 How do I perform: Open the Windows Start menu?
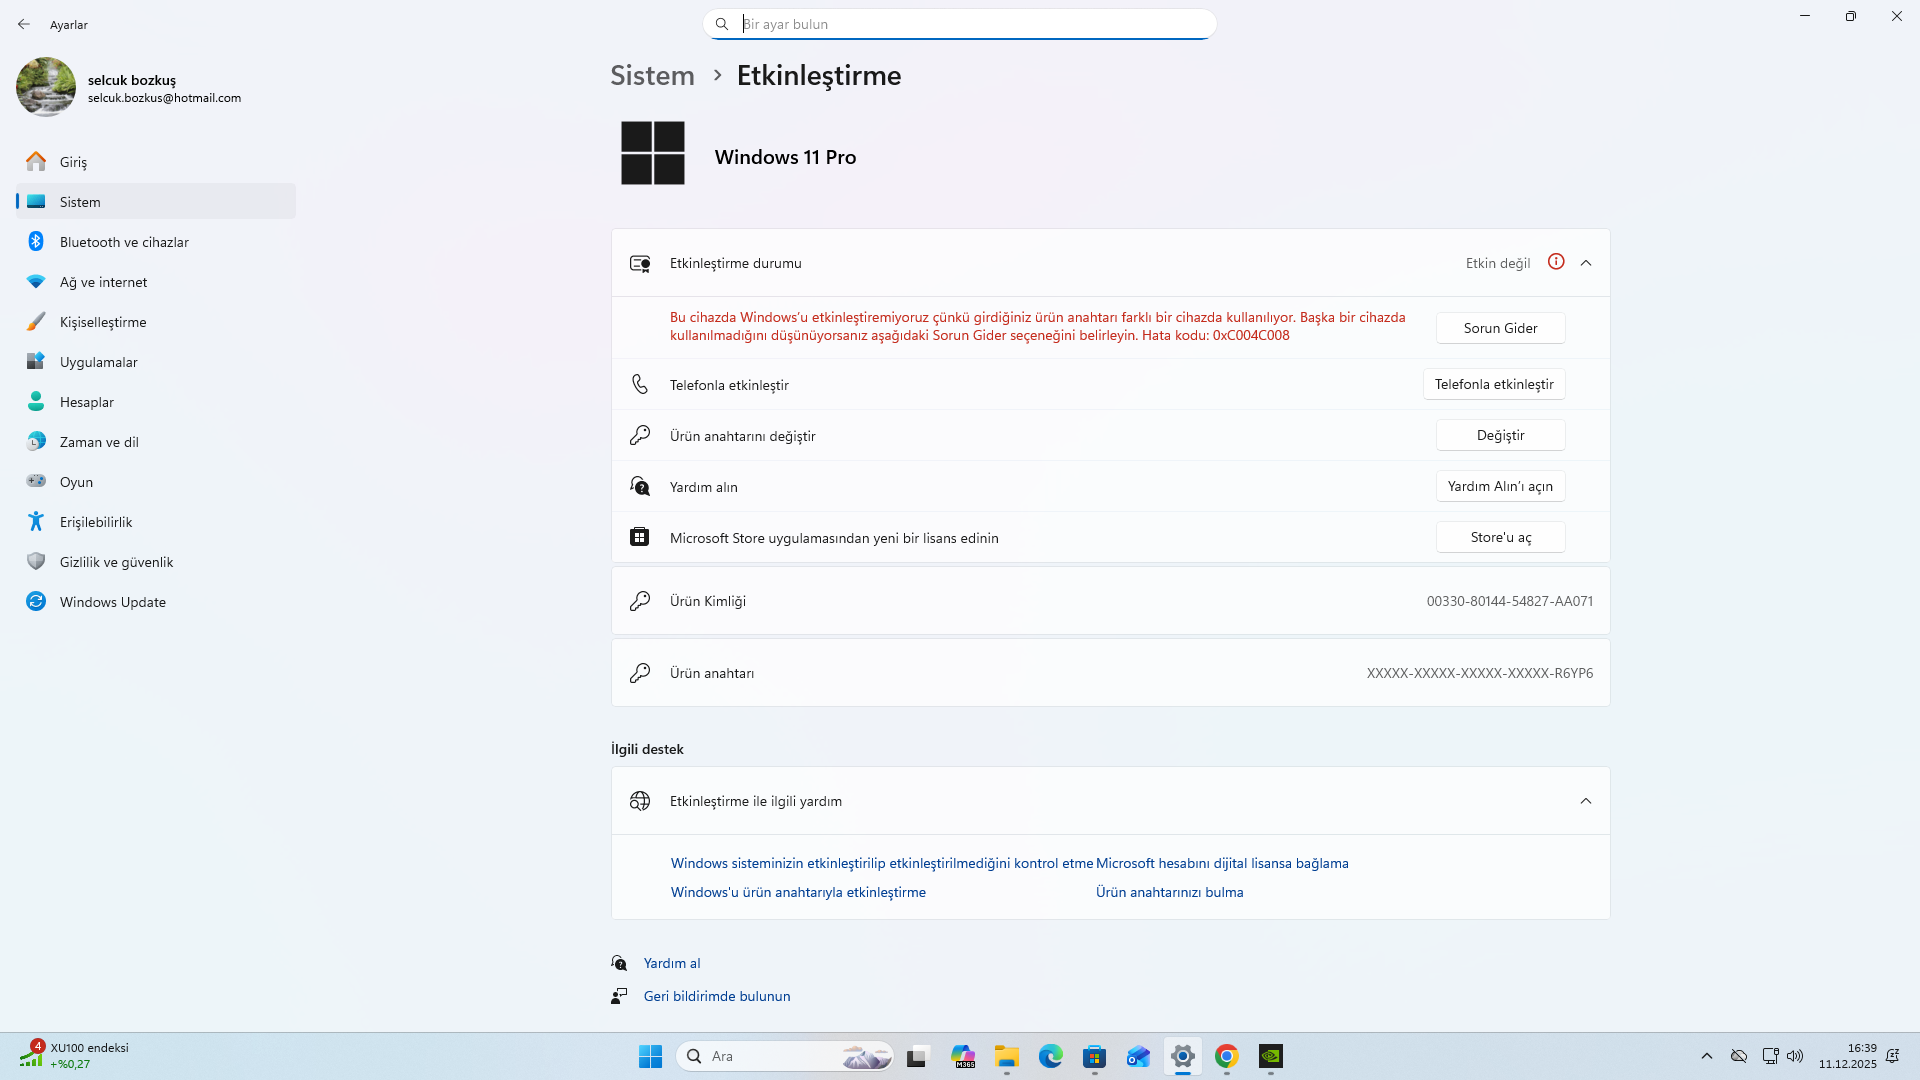click(x=650, y=1056)
